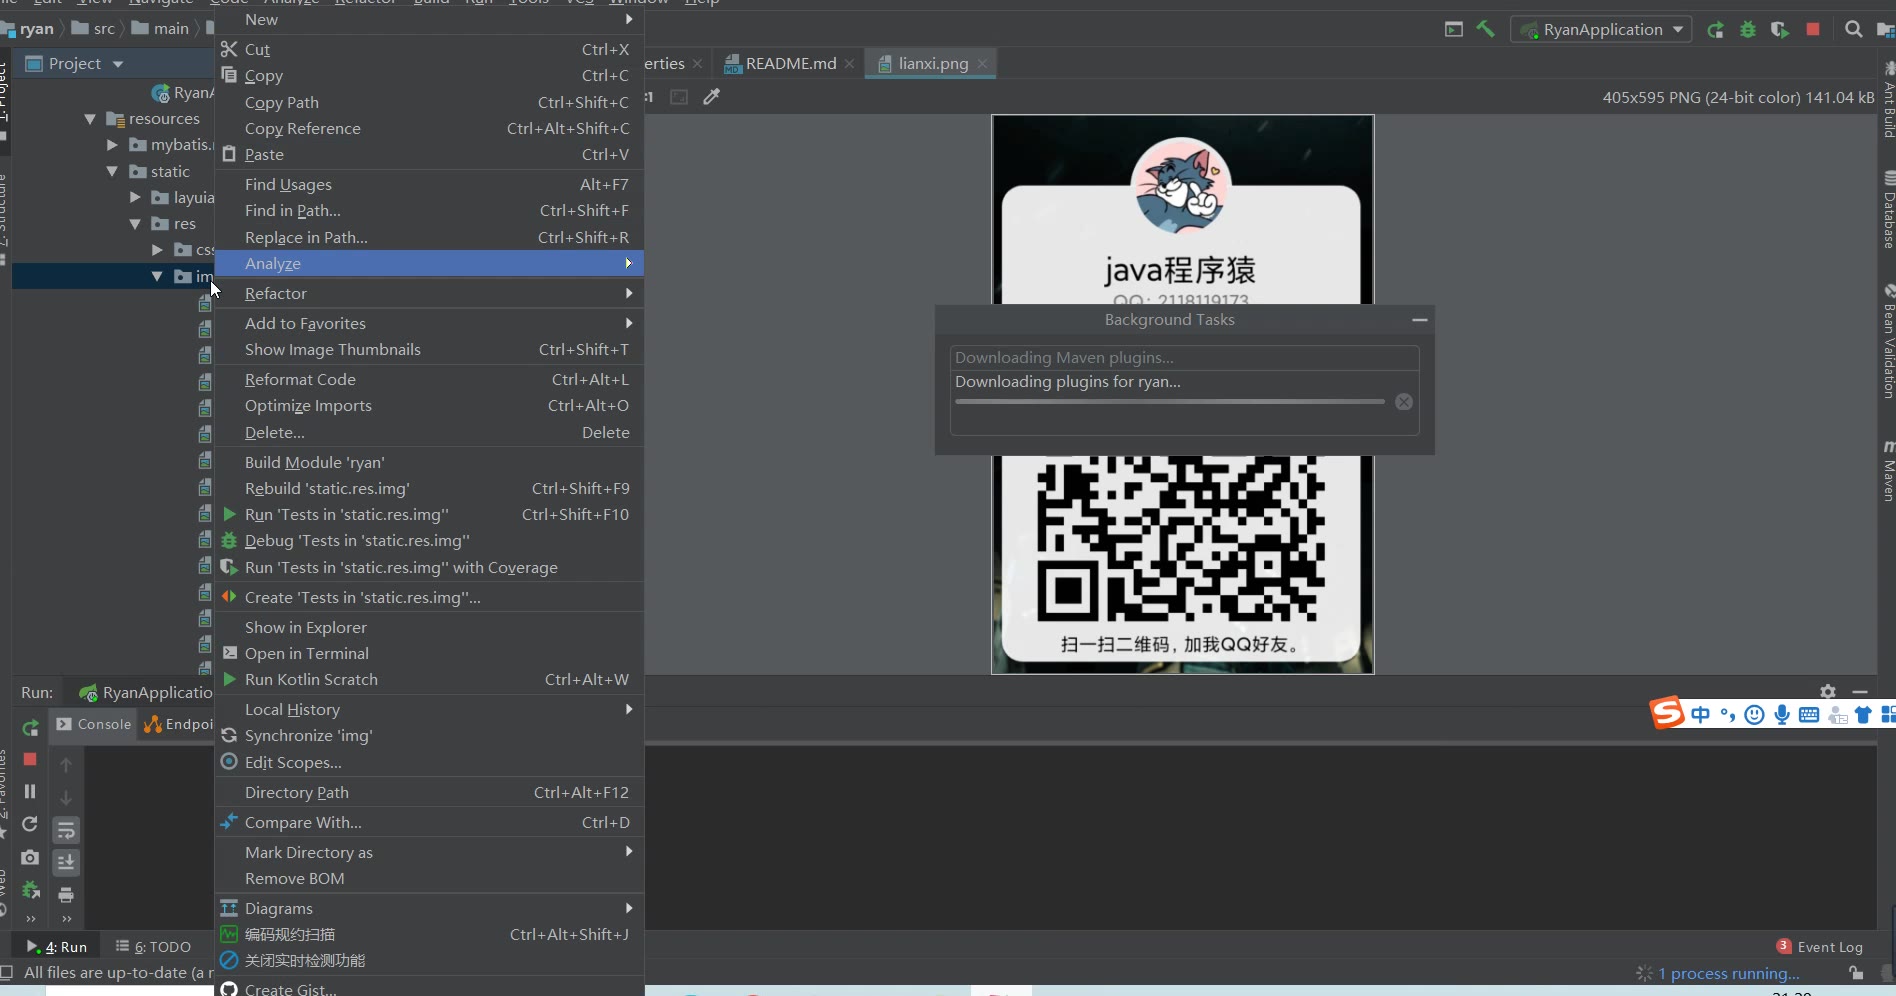Click the Pause output icon
The height and width of the screenshot is (996, 1896).
pos(30,791)
